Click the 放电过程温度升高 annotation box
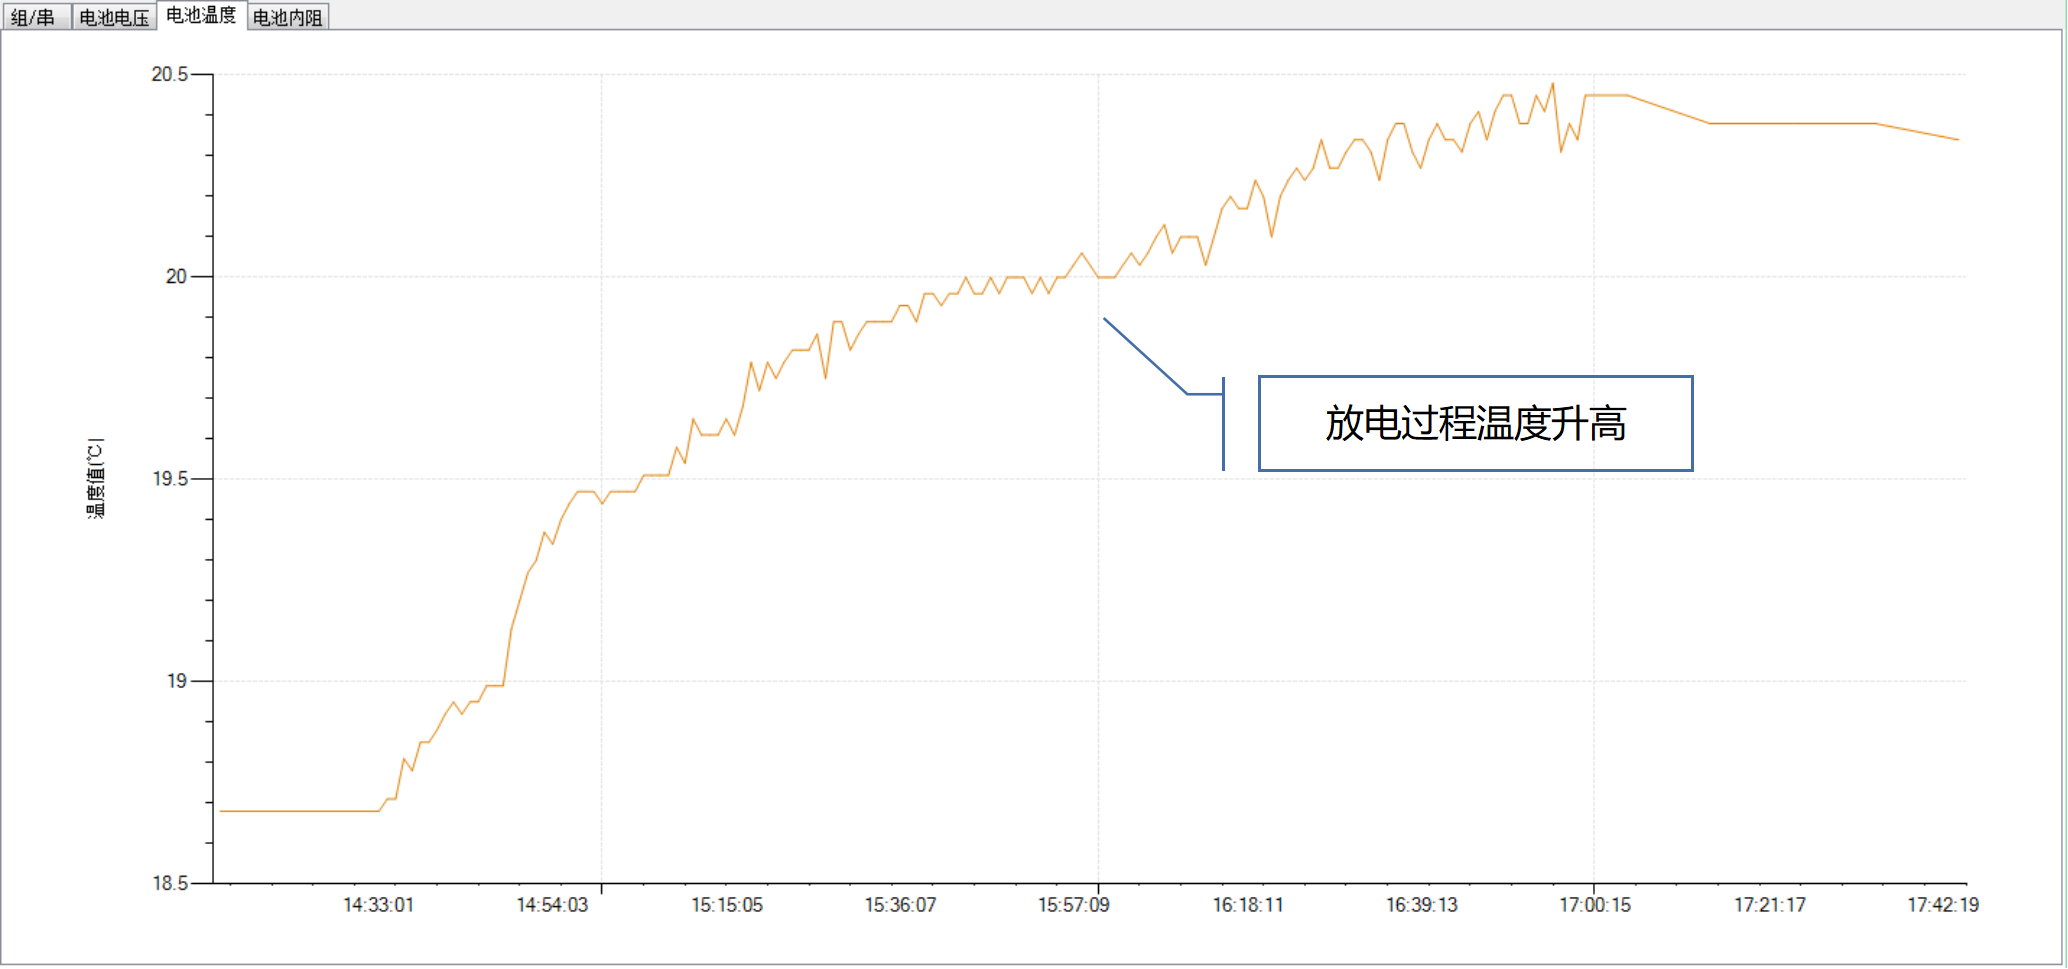 pyautogui.click(x=1475, y=423)
